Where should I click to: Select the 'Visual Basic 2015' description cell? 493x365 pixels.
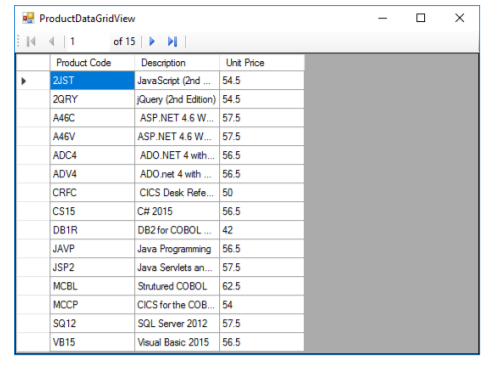click(x=177, y=342)
